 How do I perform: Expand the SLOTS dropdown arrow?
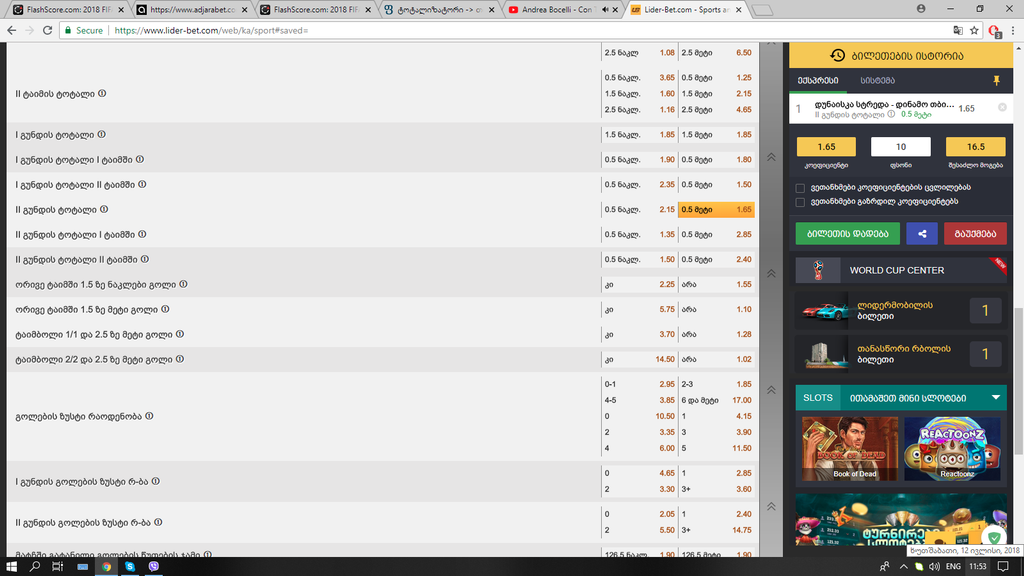point(995,397)
